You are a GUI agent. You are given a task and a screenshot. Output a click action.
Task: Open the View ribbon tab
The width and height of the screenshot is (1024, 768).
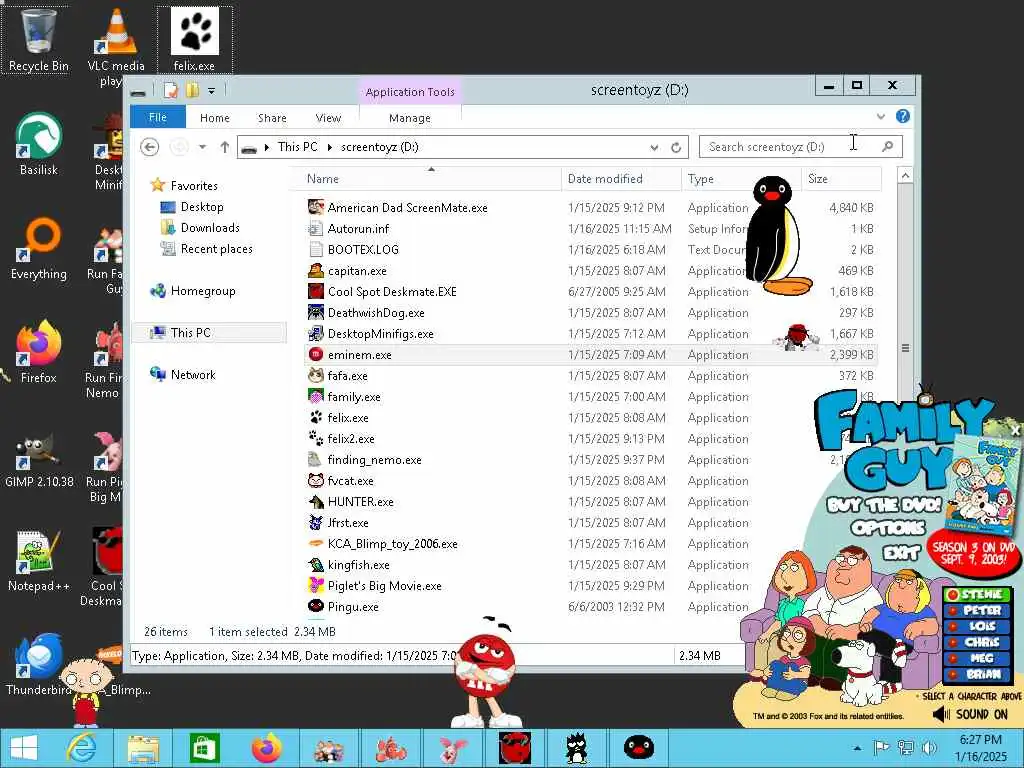coord(328,118)
